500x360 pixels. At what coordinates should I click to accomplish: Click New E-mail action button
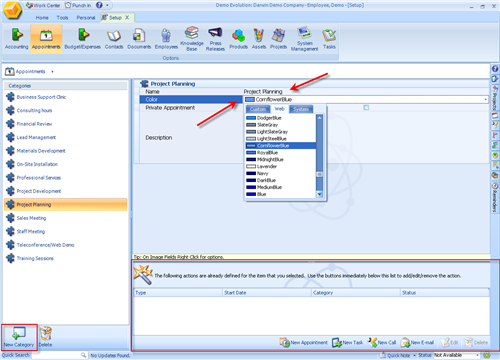tap(417, 342)
